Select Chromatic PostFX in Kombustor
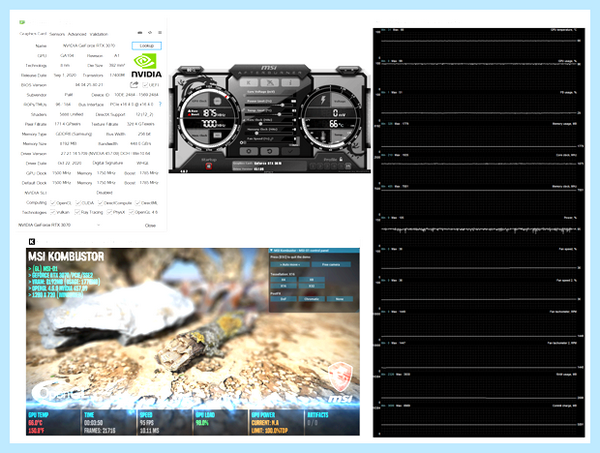The width and height of the screenshot is (600, 453). pyautogui.click(x=311, y=299)
